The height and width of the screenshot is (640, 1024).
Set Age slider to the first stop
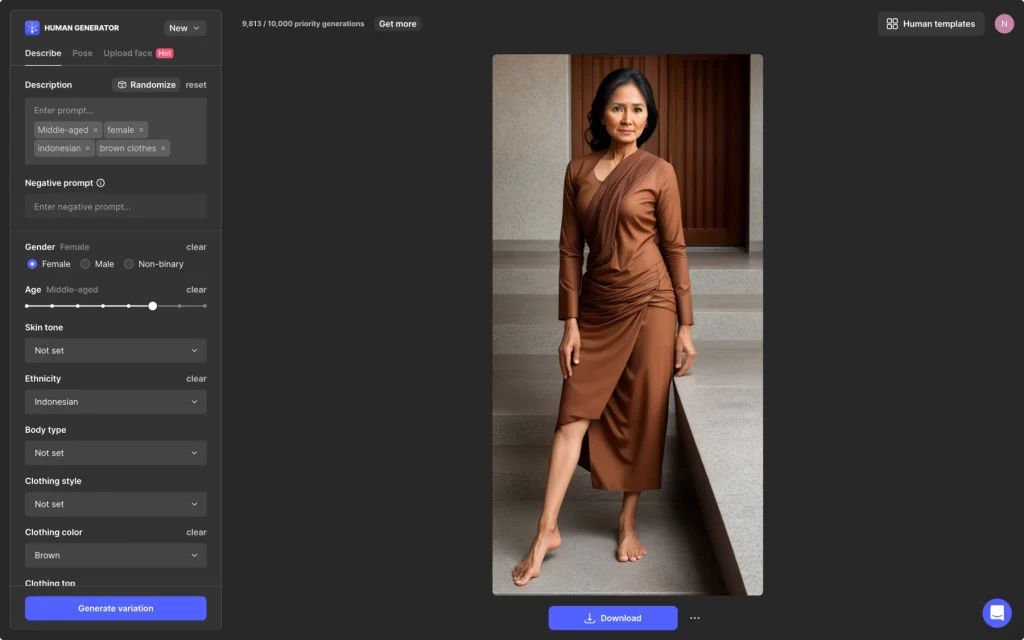pos(27,306)
